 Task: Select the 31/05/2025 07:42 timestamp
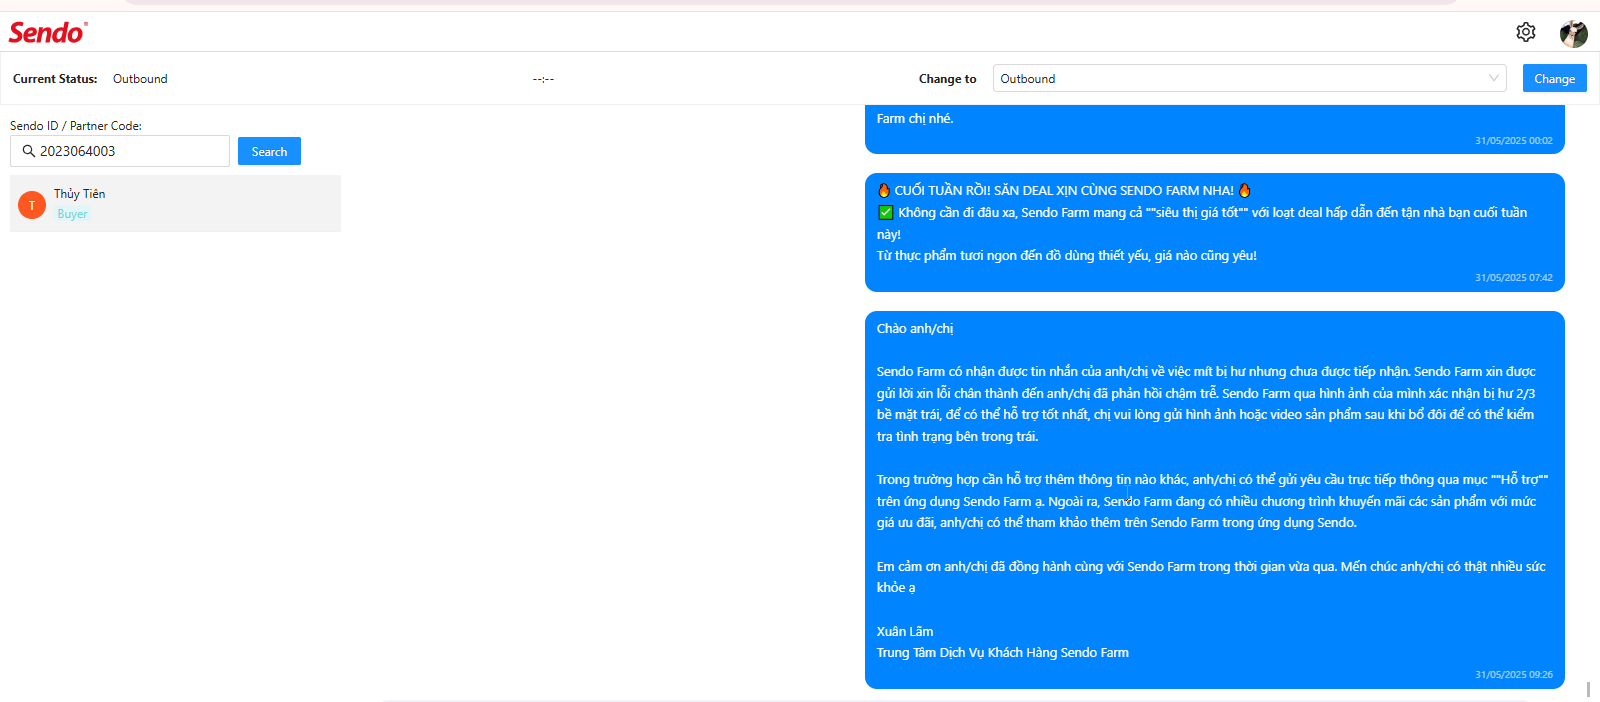(x=1514, y=278)
